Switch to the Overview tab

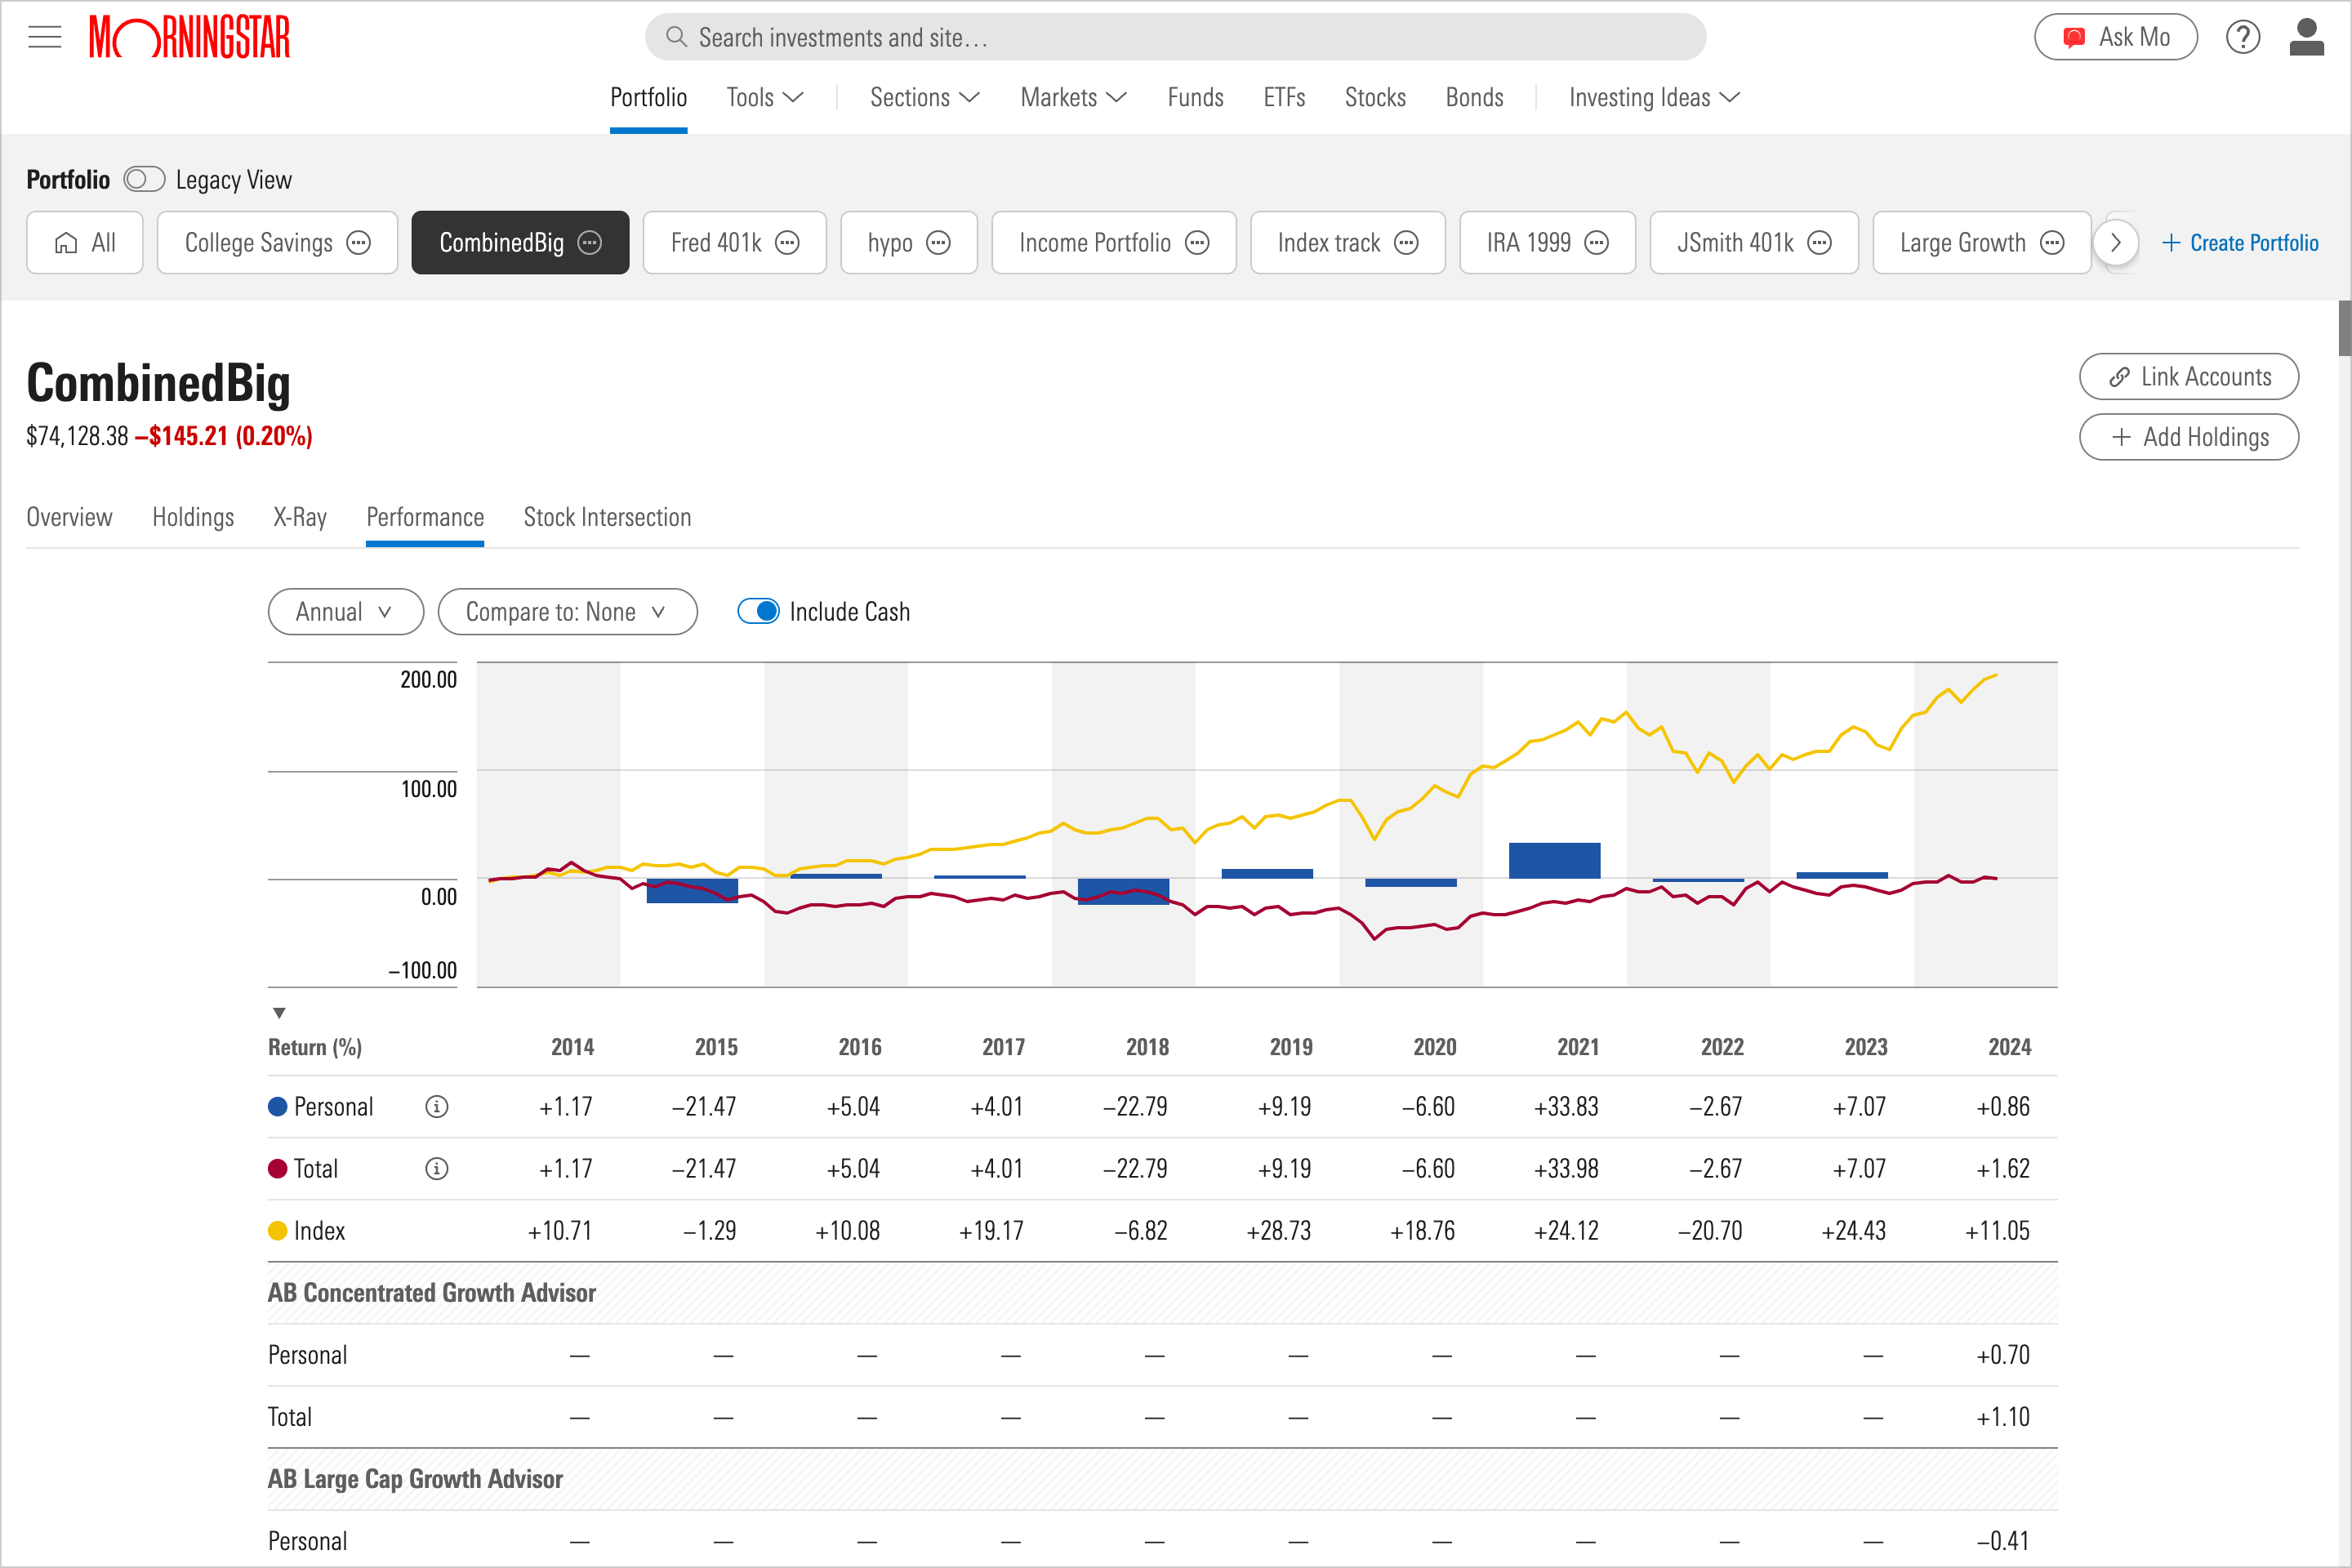(69, 517)
